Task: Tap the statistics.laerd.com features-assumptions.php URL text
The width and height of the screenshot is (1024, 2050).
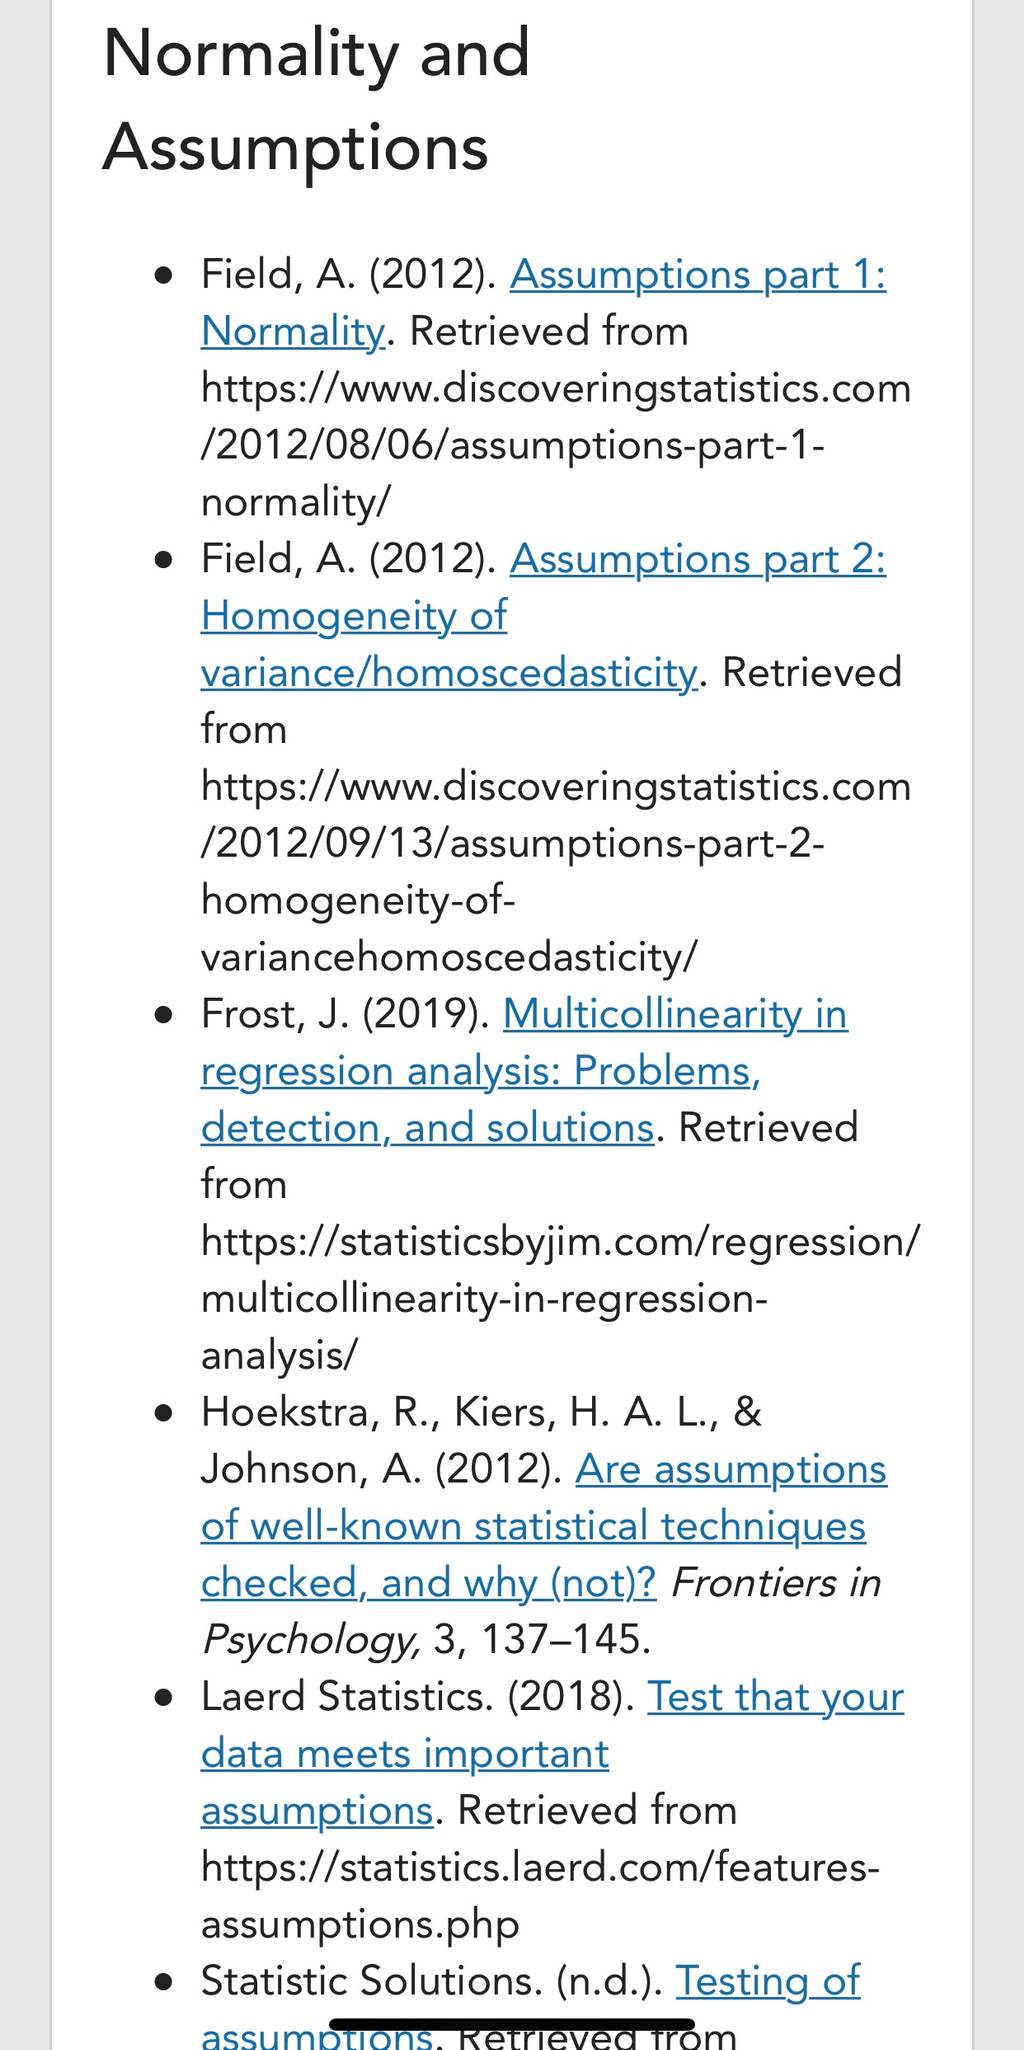Action: click(x=540, y=1895)
